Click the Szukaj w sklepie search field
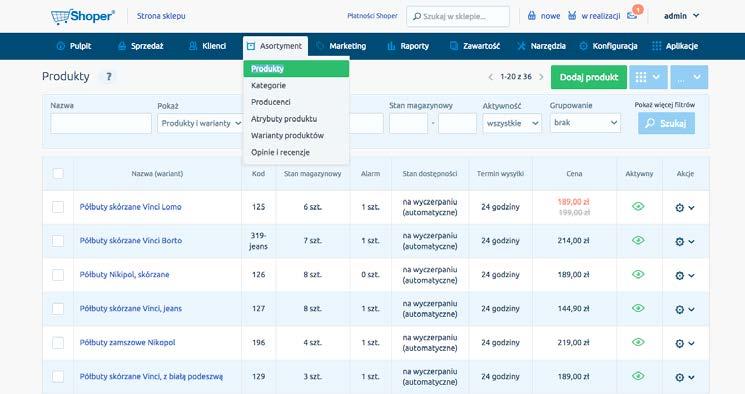 458,17
